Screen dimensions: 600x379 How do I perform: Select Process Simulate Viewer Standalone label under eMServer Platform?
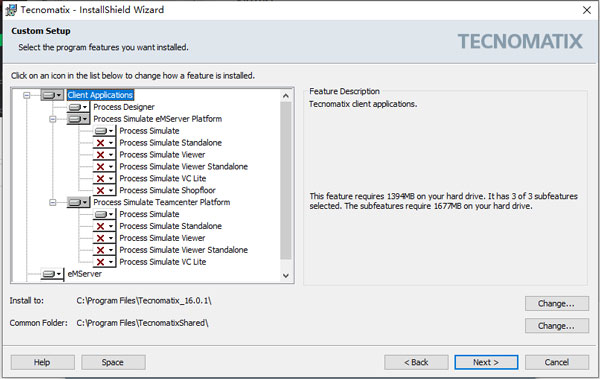(184, 167)
